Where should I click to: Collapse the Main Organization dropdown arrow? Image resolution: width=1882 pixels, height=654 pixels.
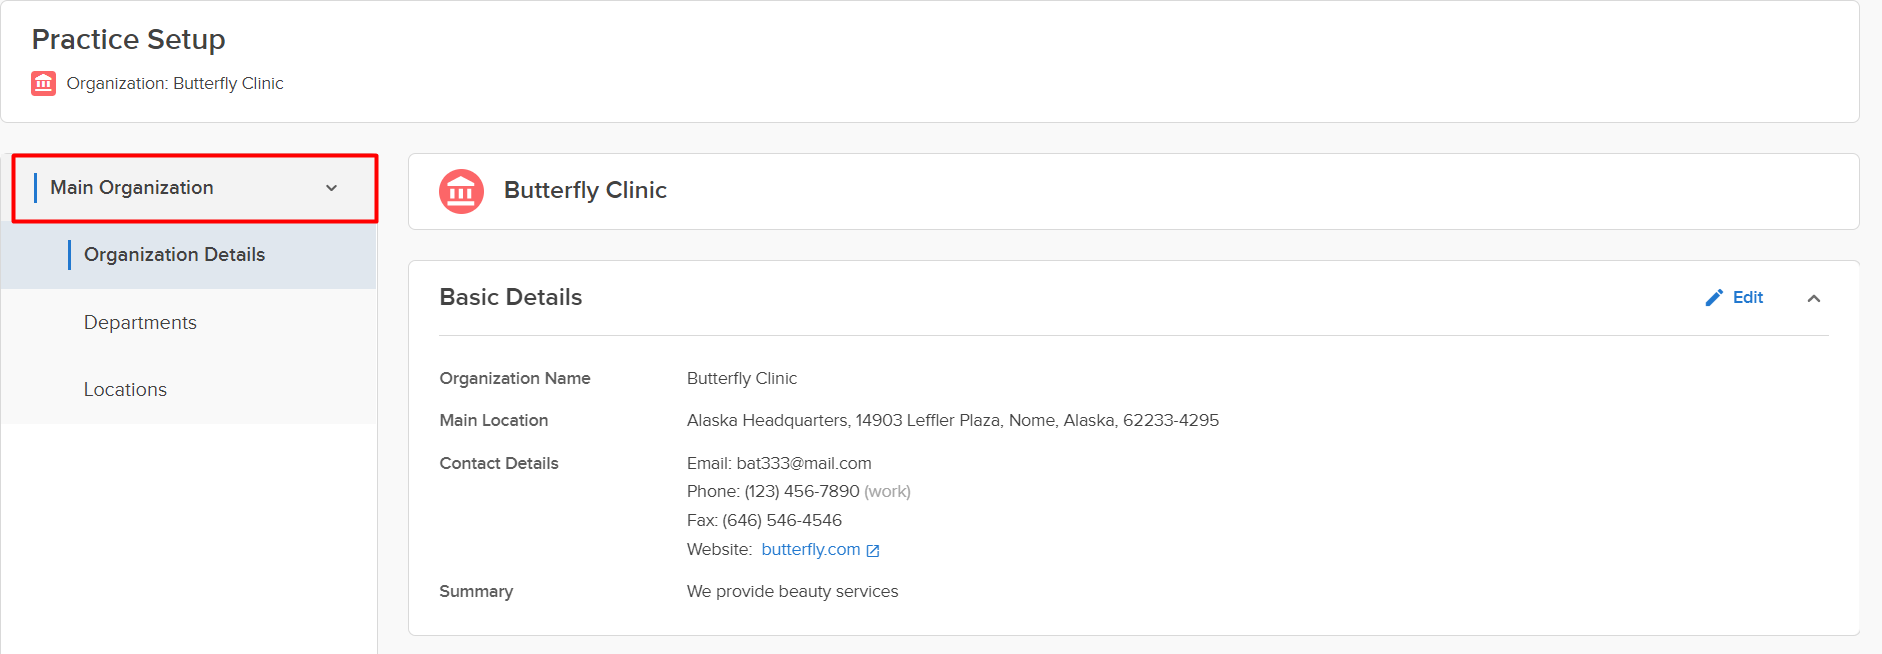point(331,188)
